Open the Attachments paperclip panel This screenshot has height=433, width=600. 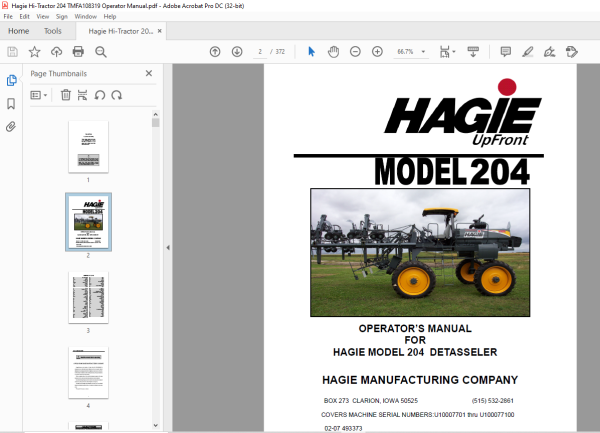[x=11, y=127]
